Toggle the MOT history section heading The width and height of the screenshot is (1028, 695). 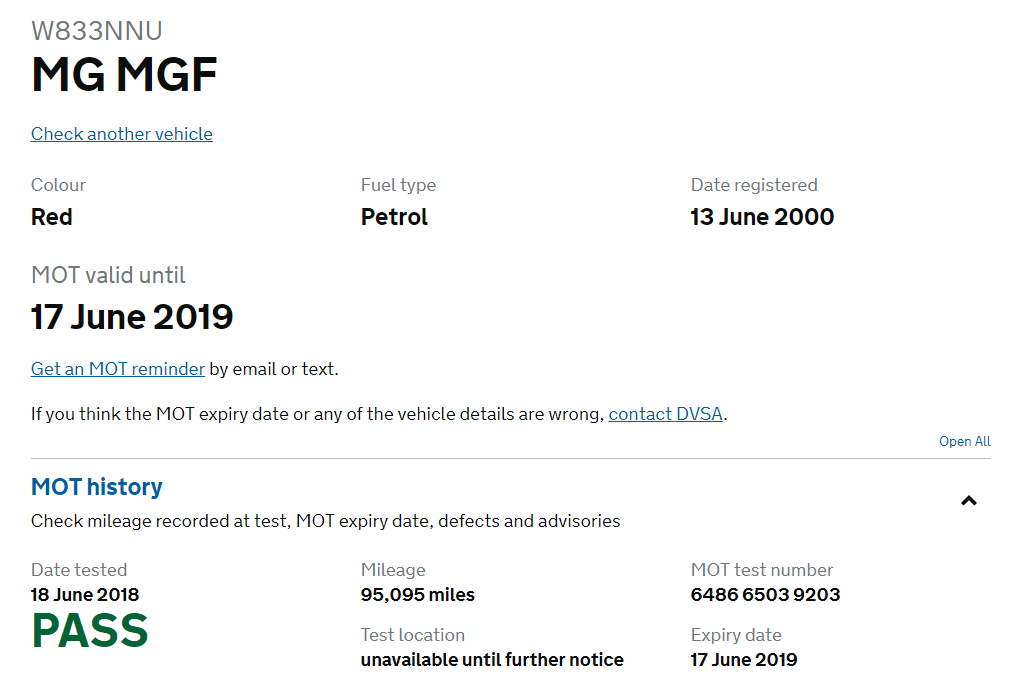(97, 487)
